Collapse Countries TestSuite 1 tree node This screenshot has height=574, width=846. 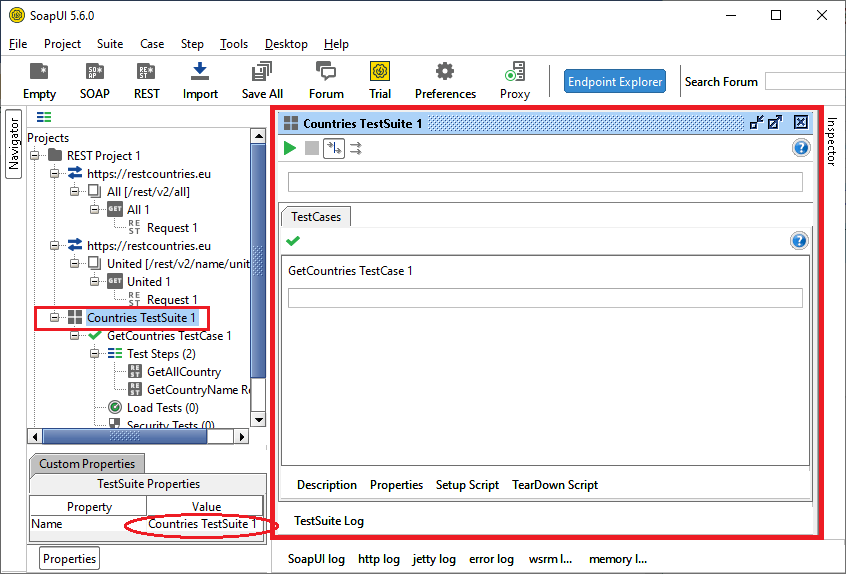tap(54, 317)
